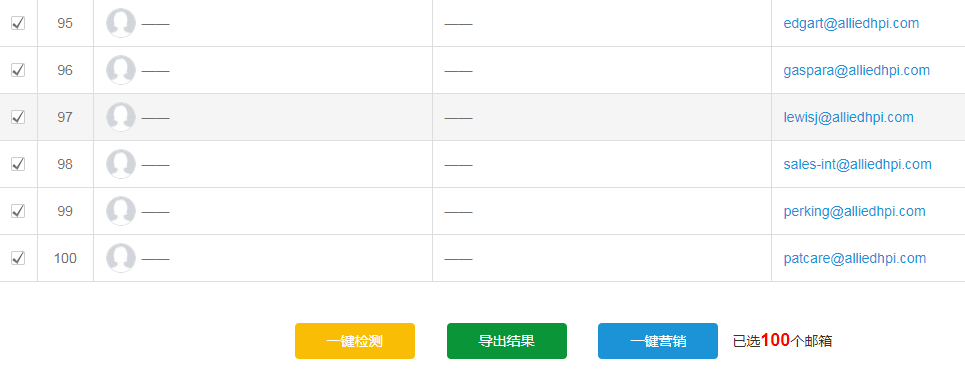965x369 pixels.
Task: Click the yellow 一键检测 button
Action: (x=354, y=341)
